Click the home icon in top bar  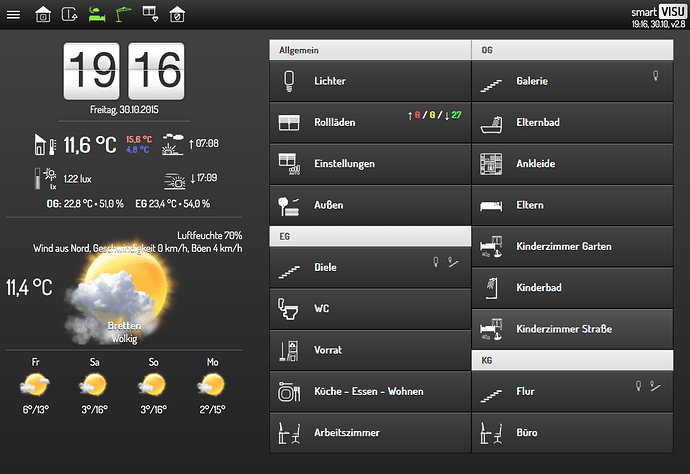pyautogui.click(x=43, y=15)
